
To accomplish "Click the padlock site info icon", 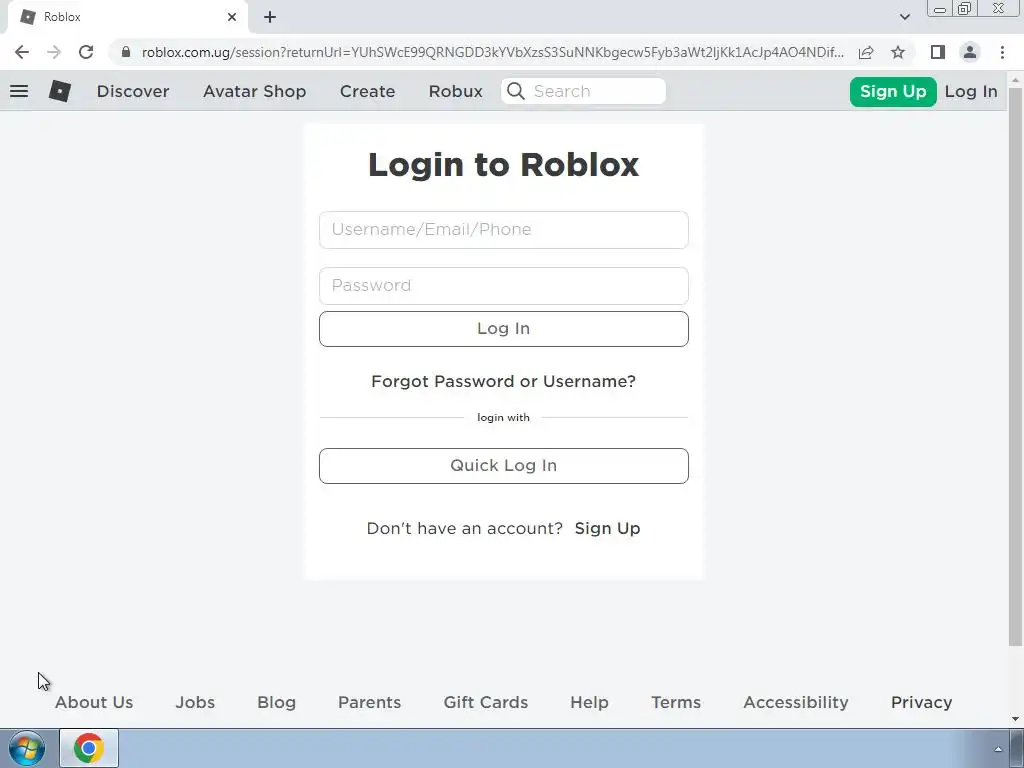I will (126, 52).
